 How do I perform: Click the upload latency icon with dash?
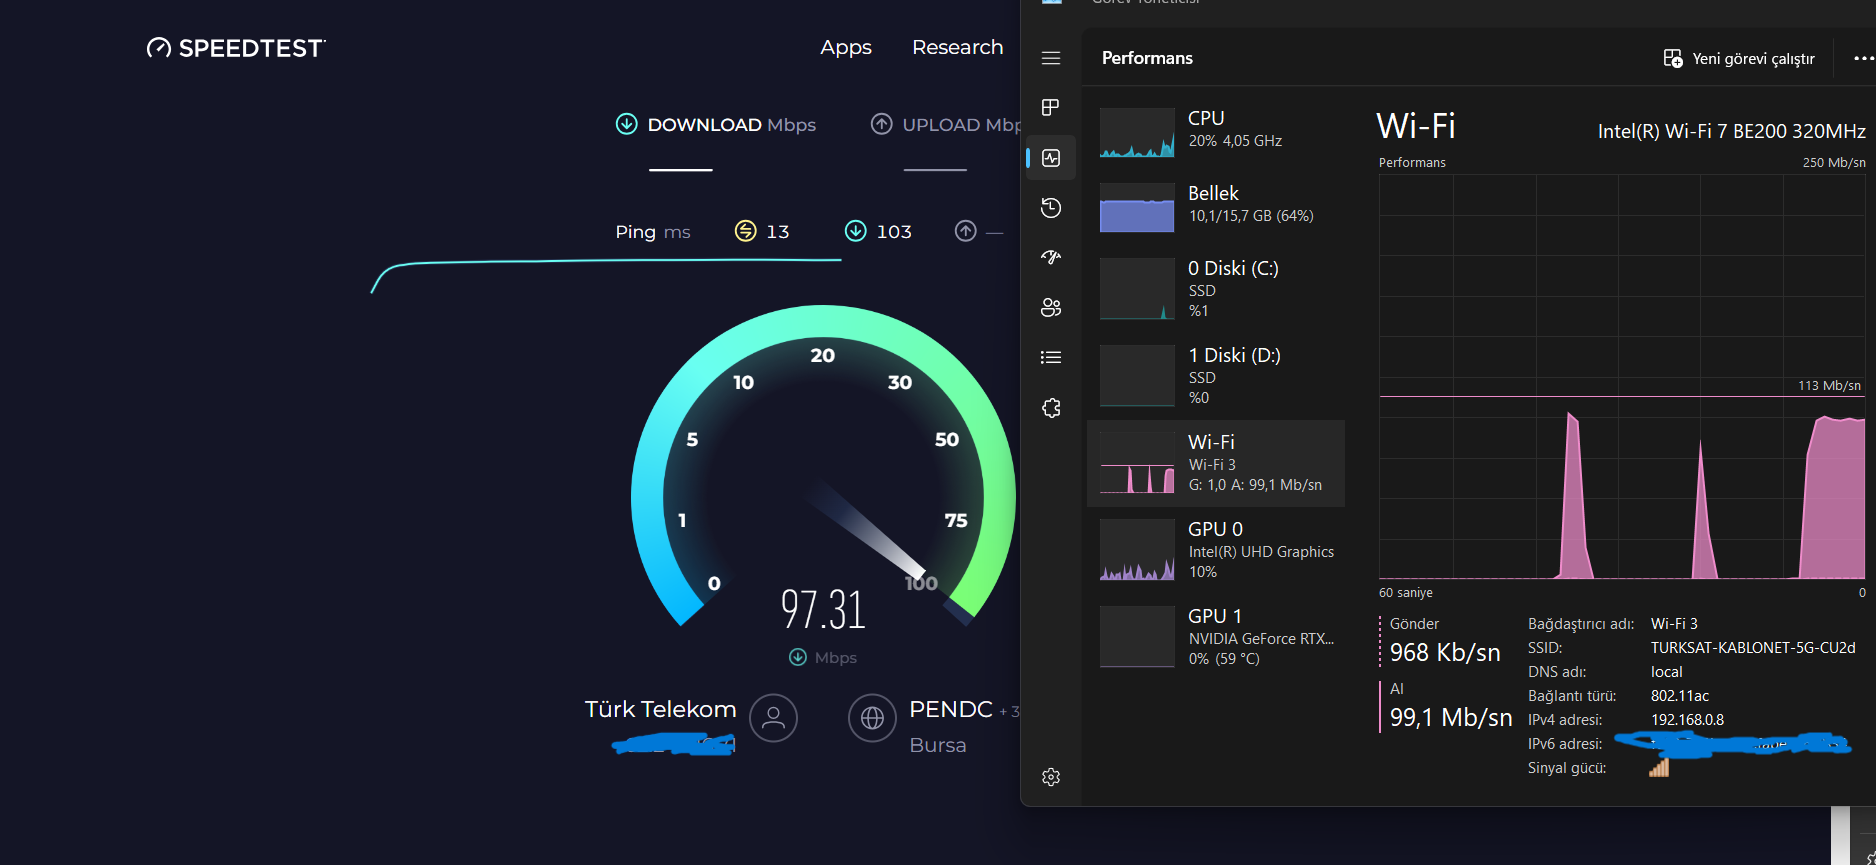tap(965, 231)
